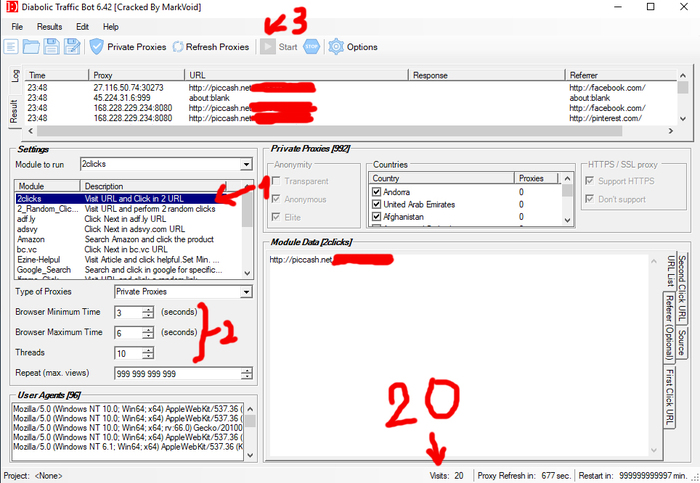Open Options with the gear icon
The image size is (700, 483).
pos(353,46)
